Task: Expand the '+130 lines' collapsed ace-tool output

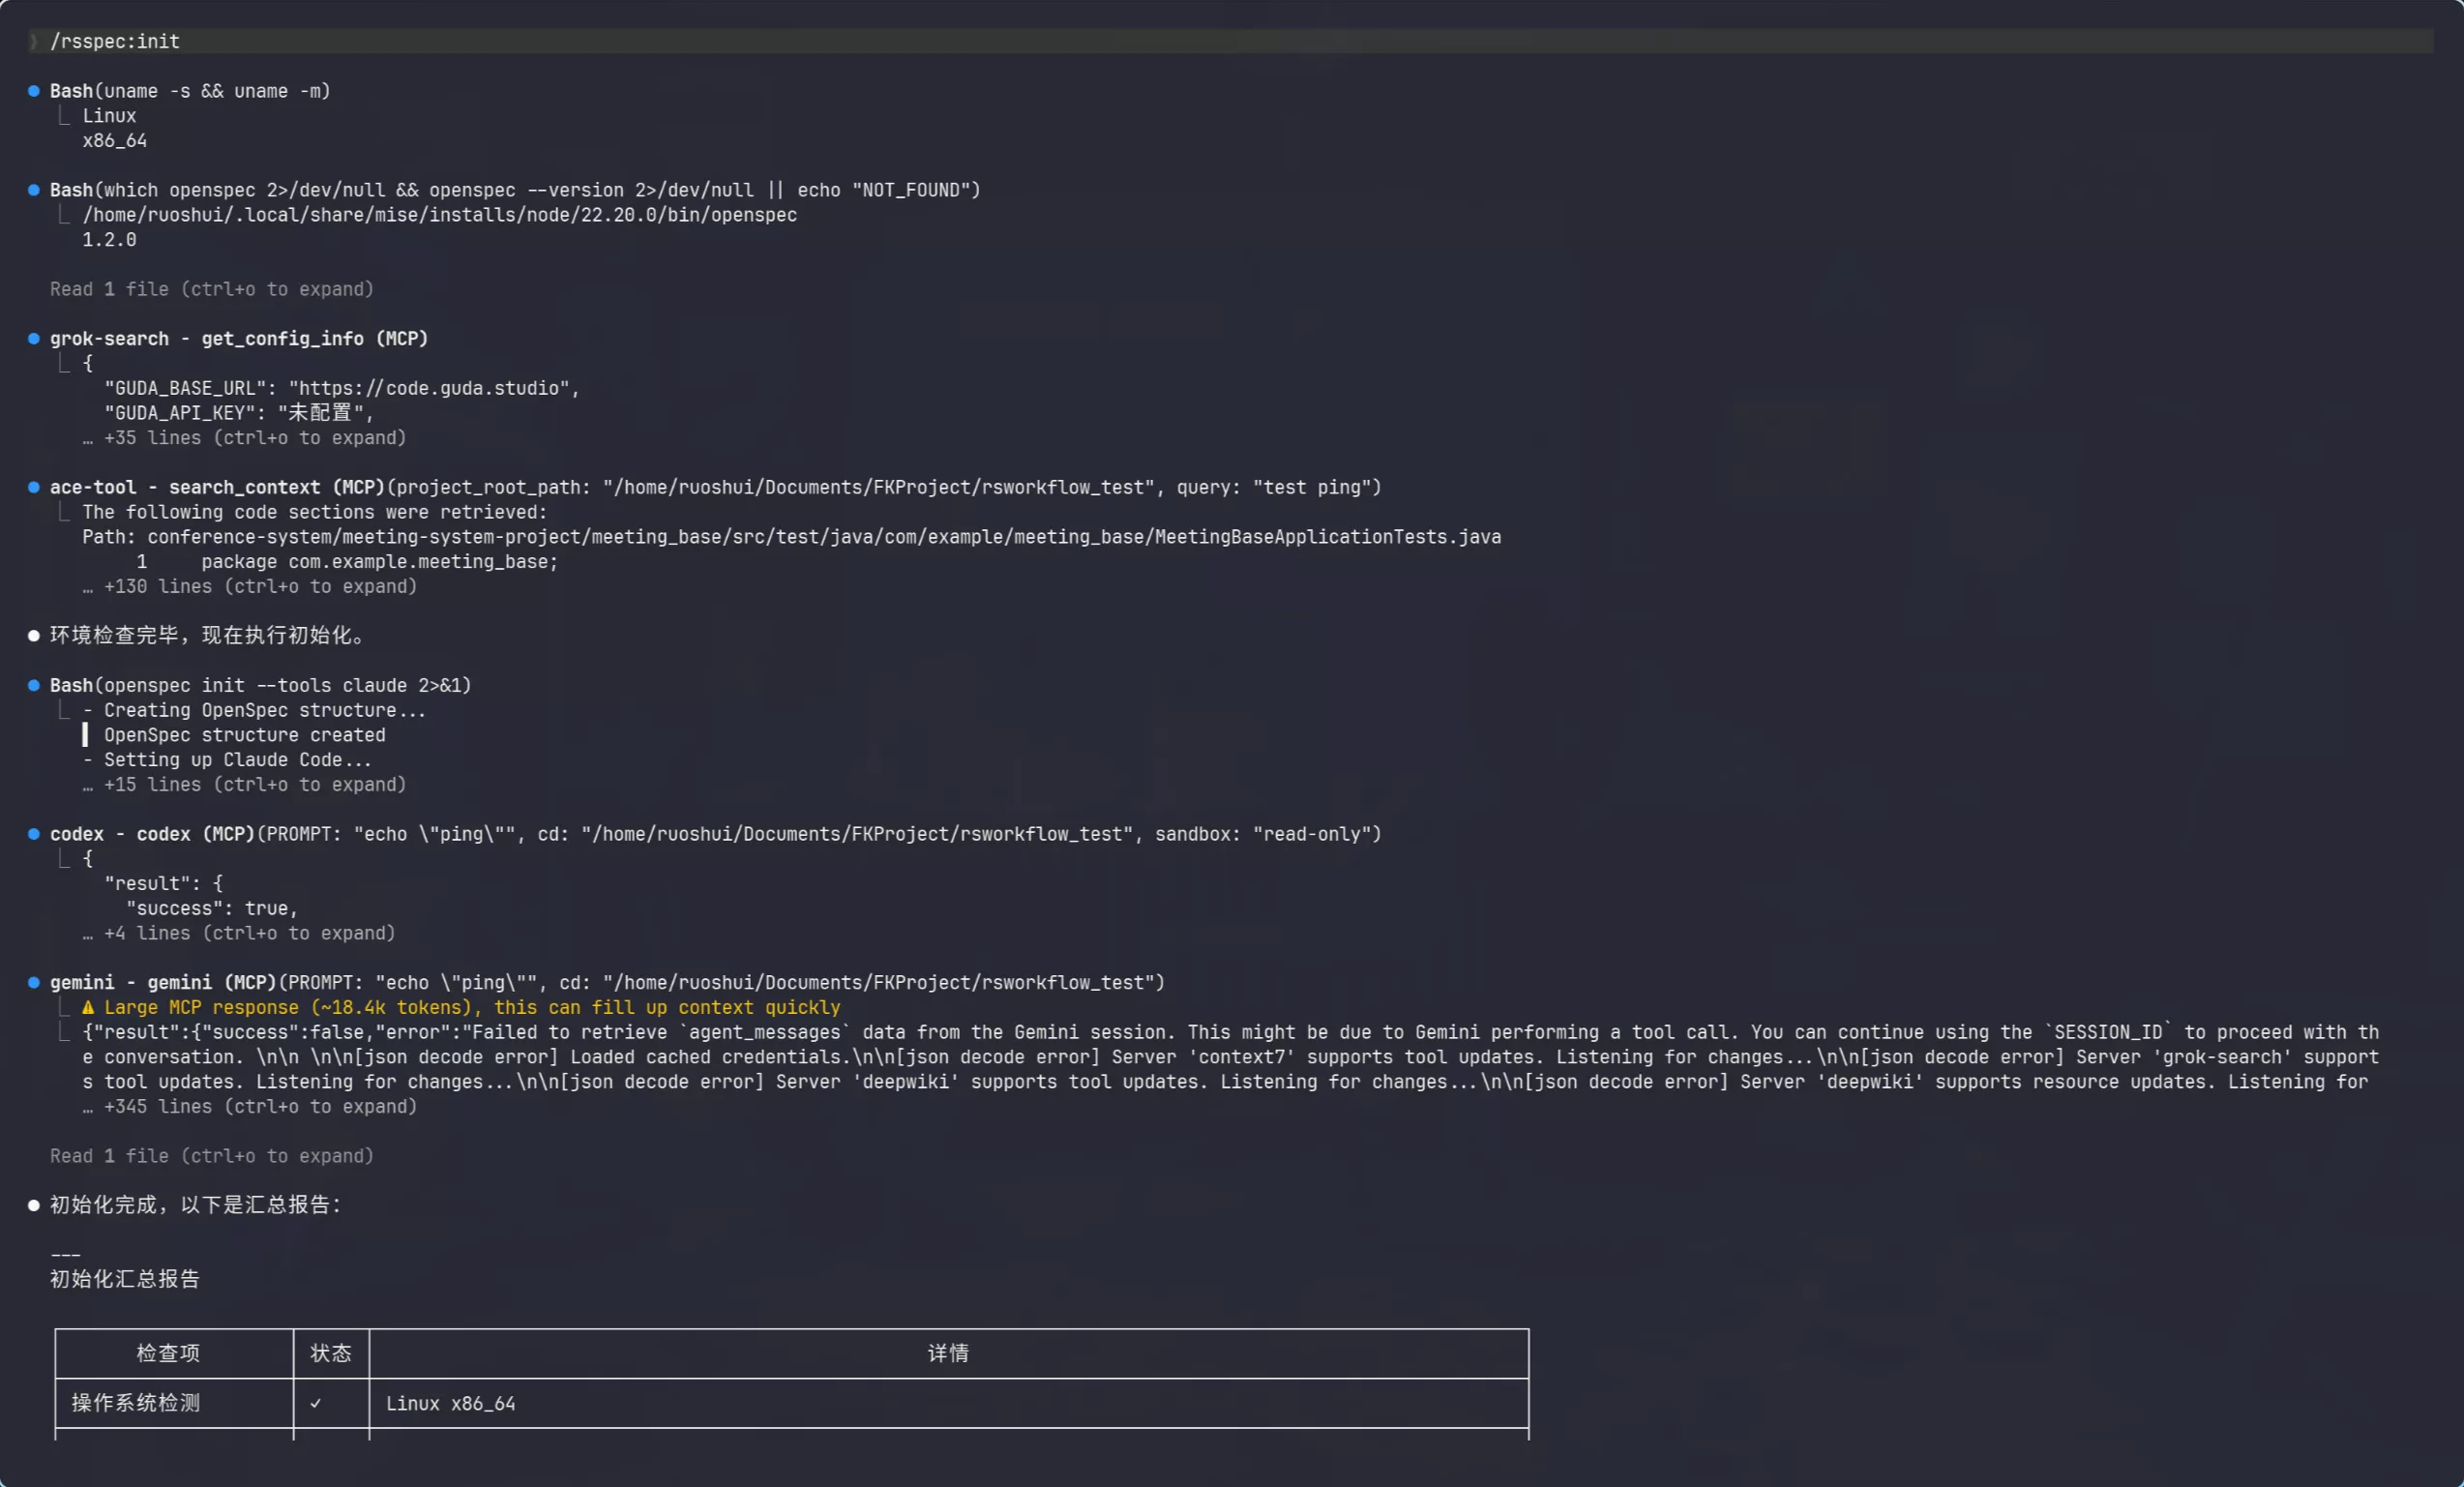Action: (x=260, y=587)
